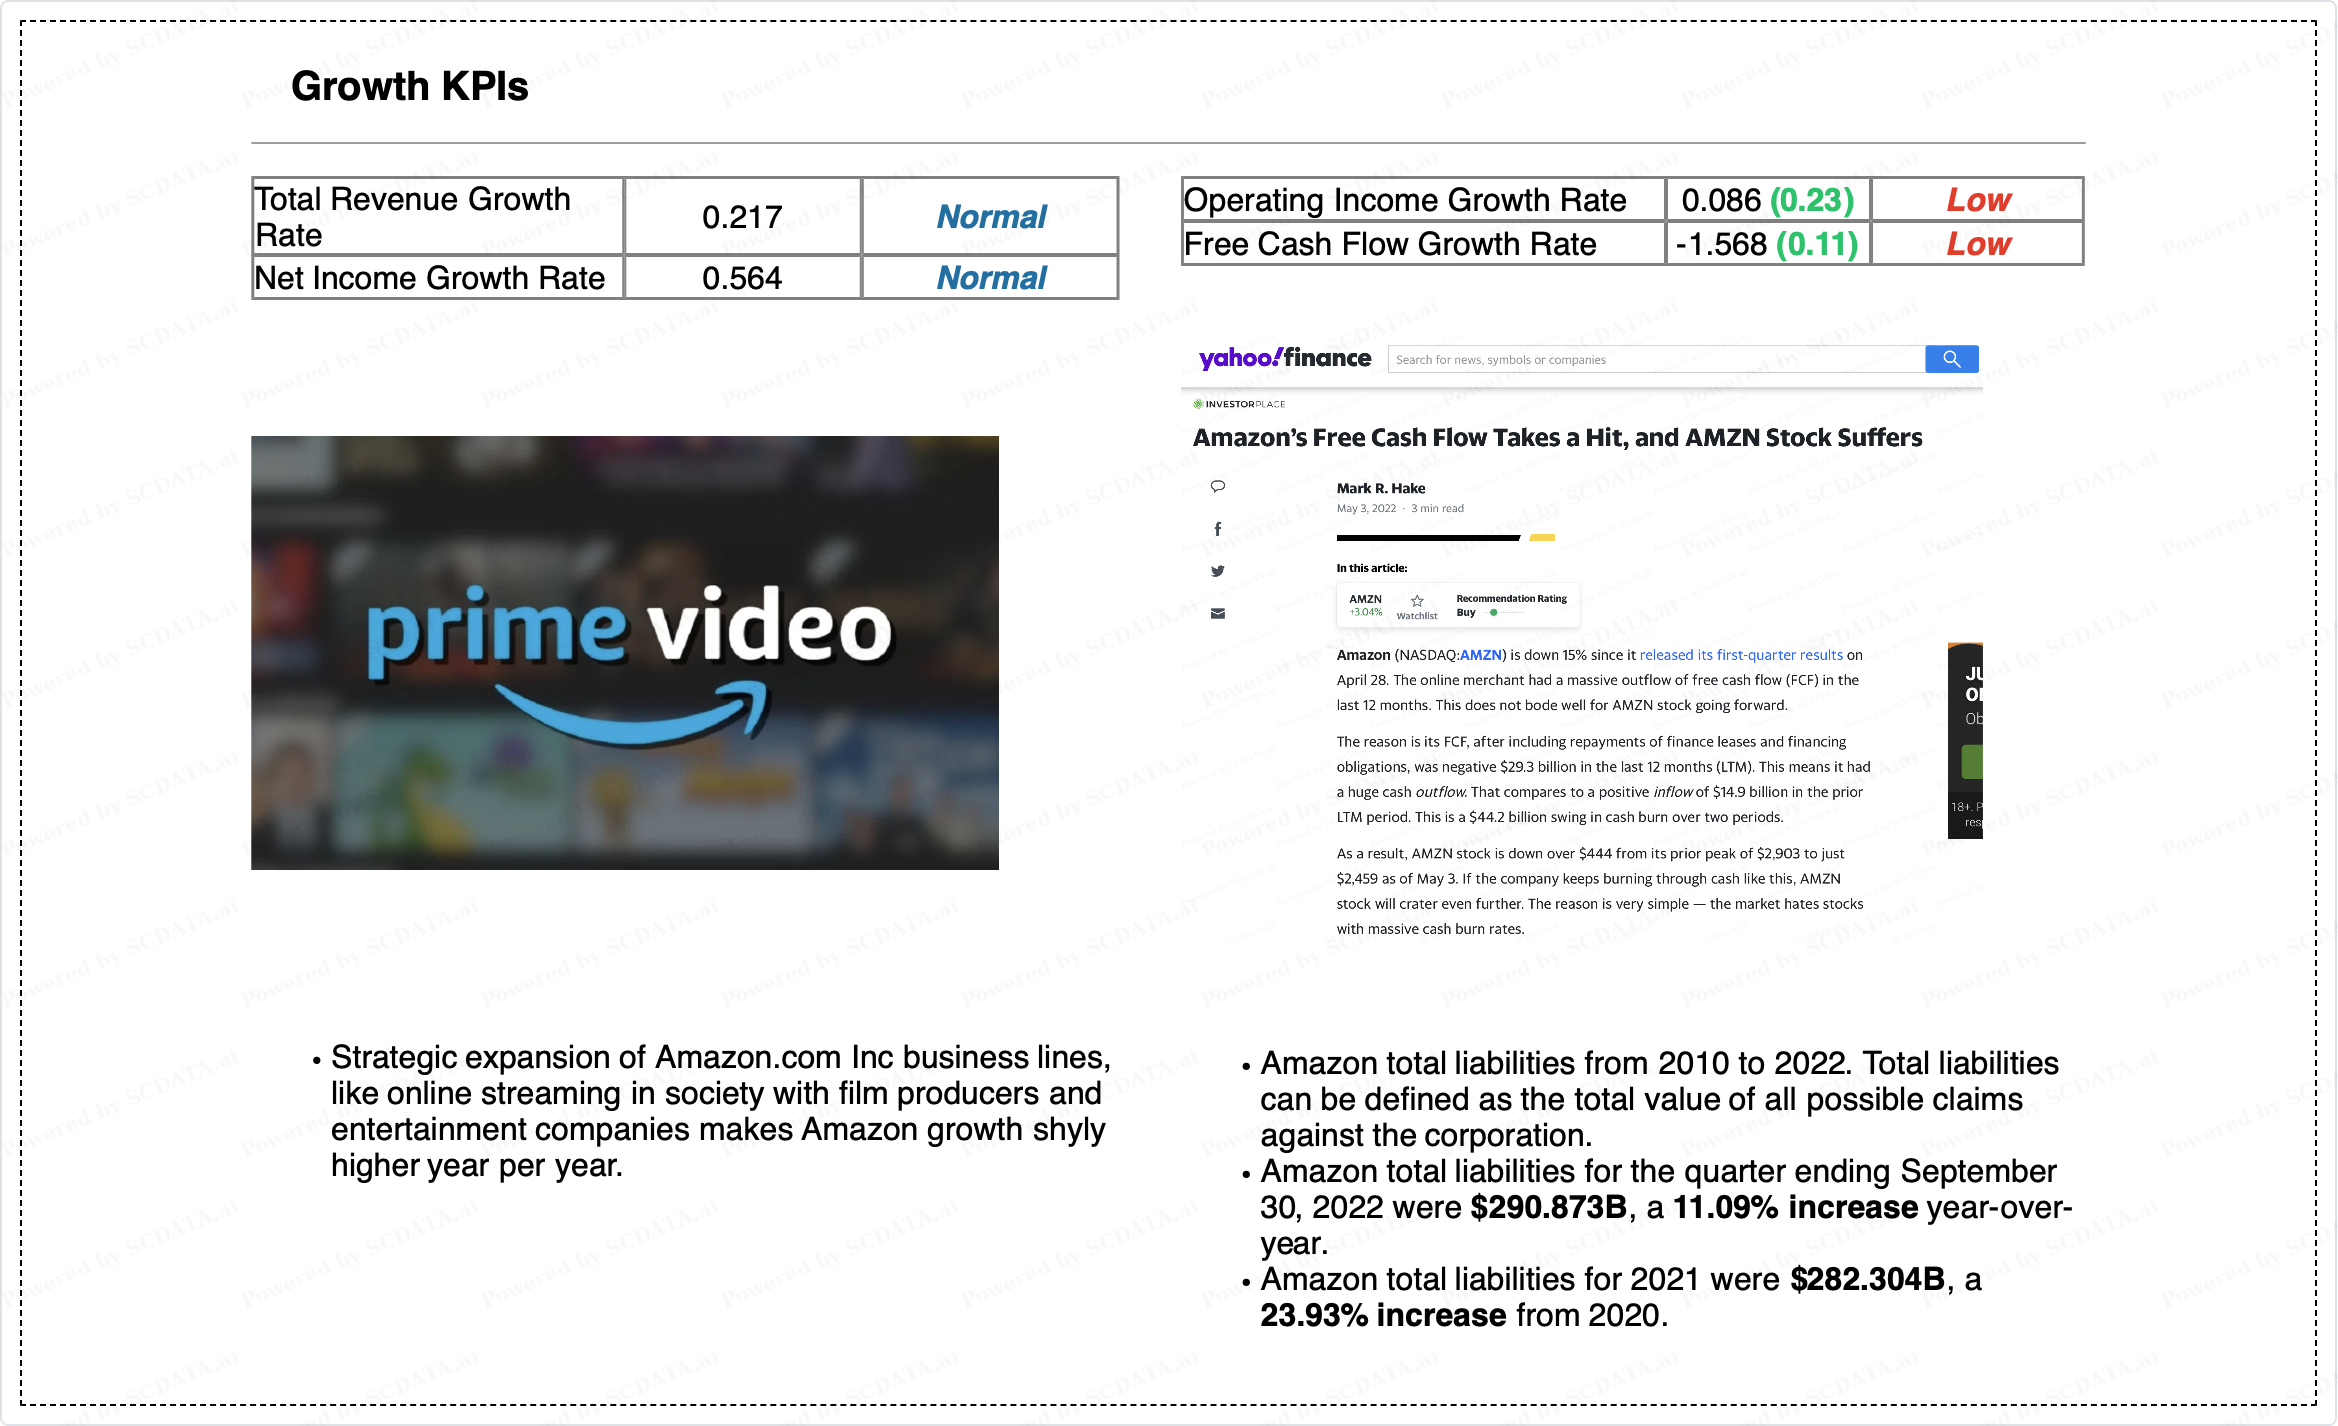2338x1426 pixels.
Task: Click the email share icon
Action: (1217, 613)
